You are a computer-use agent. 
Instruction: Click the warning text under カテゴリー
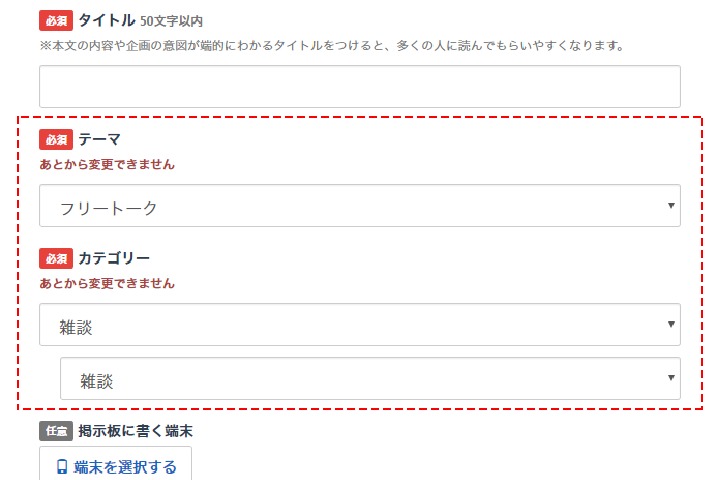(107, 283)
